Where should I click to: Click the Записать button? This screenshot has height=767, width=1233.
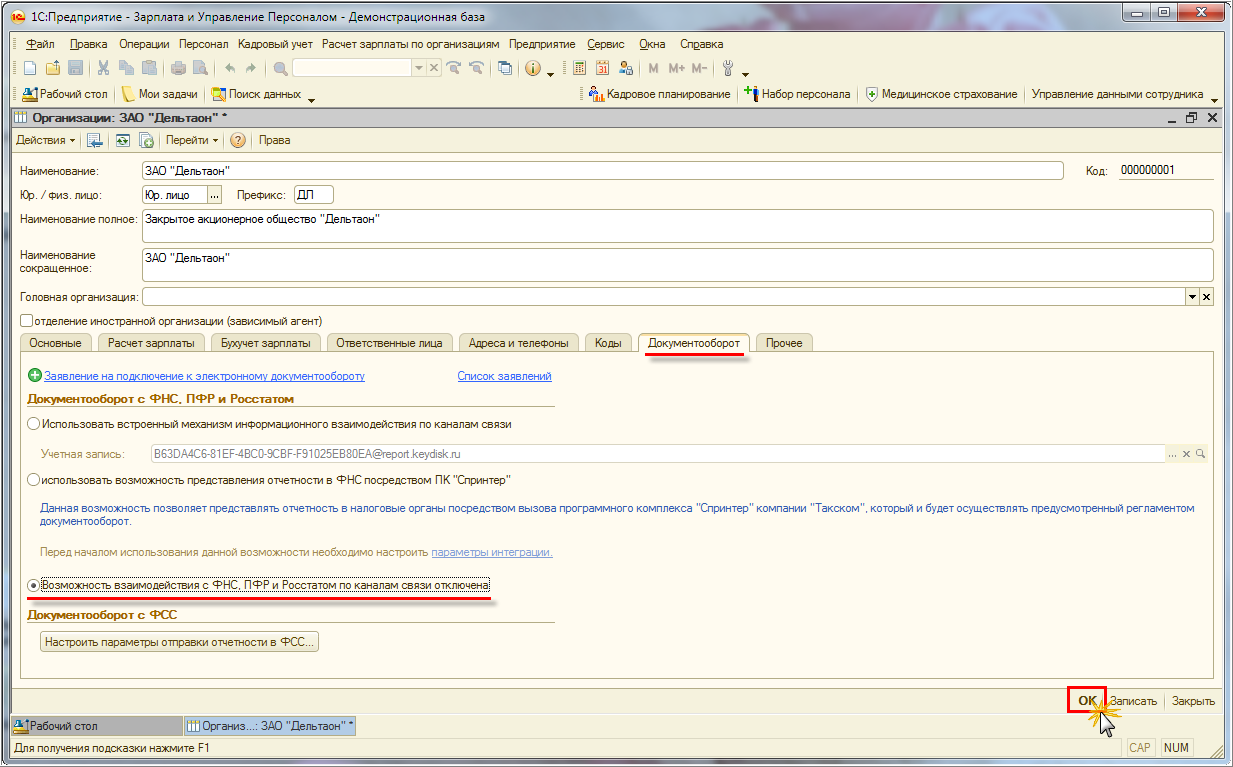pyautogui.click(x=1133, y=701)
